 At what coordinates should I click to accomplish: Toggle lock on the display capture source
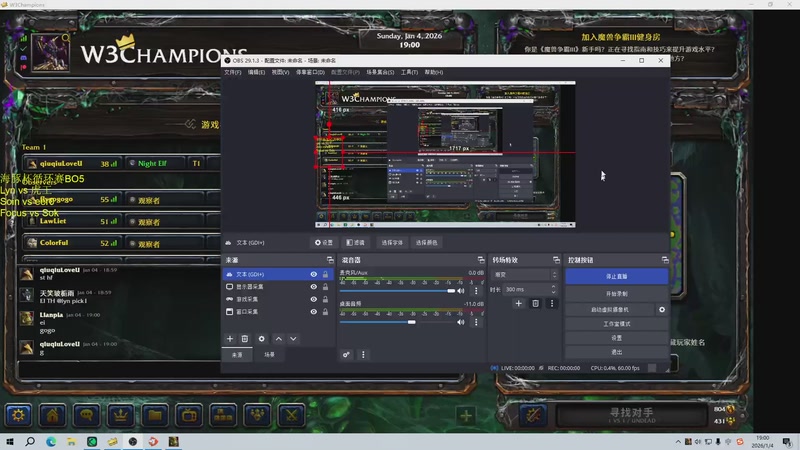(x=326, y=287)
